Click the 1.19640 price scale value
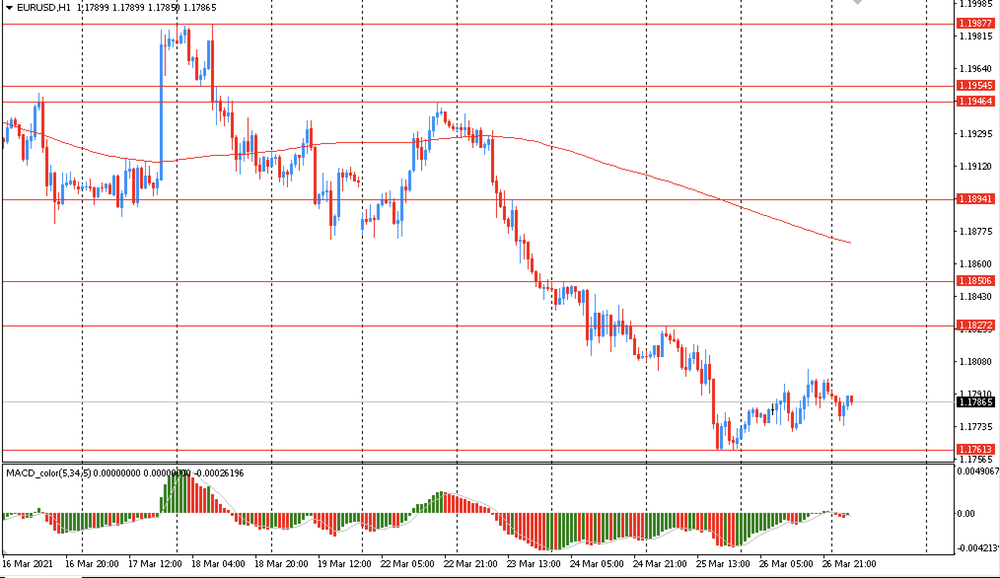The height and width of the screenshot is (578, 1000). (x=976, y=69)
